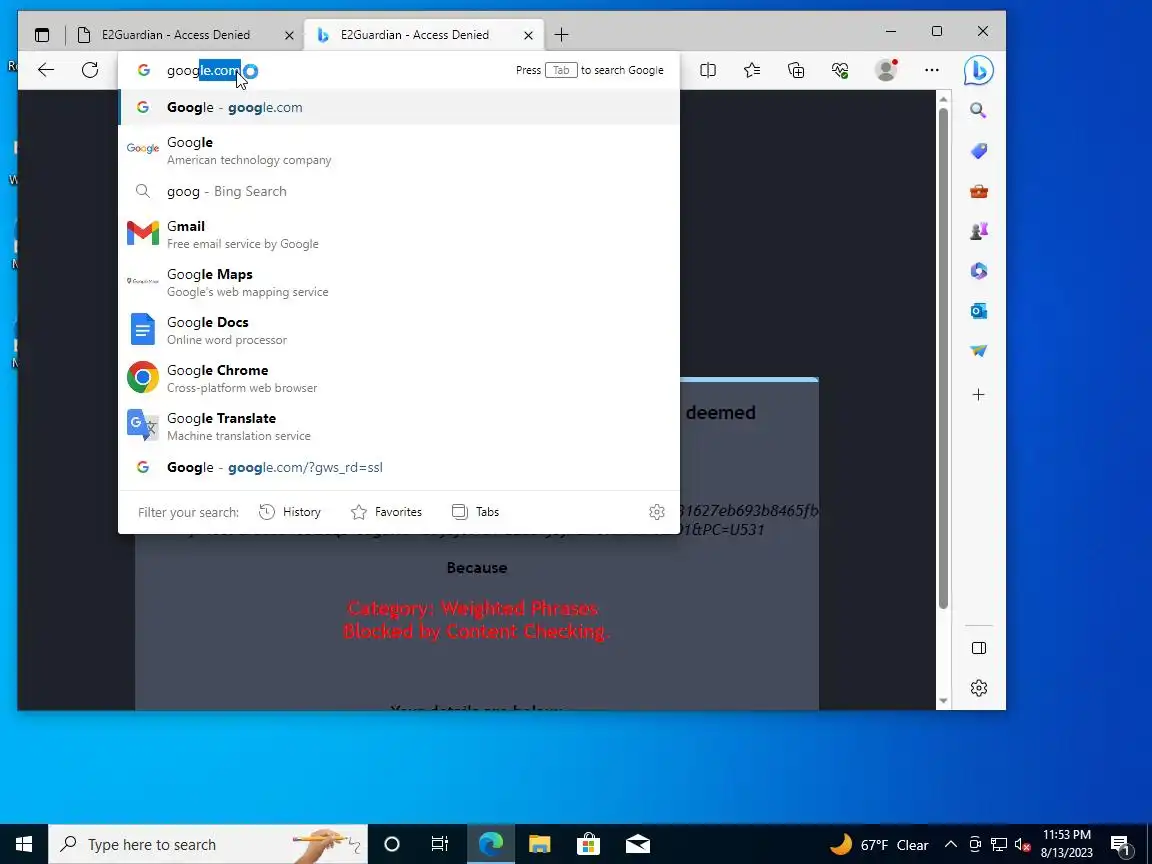Open the notification center icon

[x=1120, y=844]
